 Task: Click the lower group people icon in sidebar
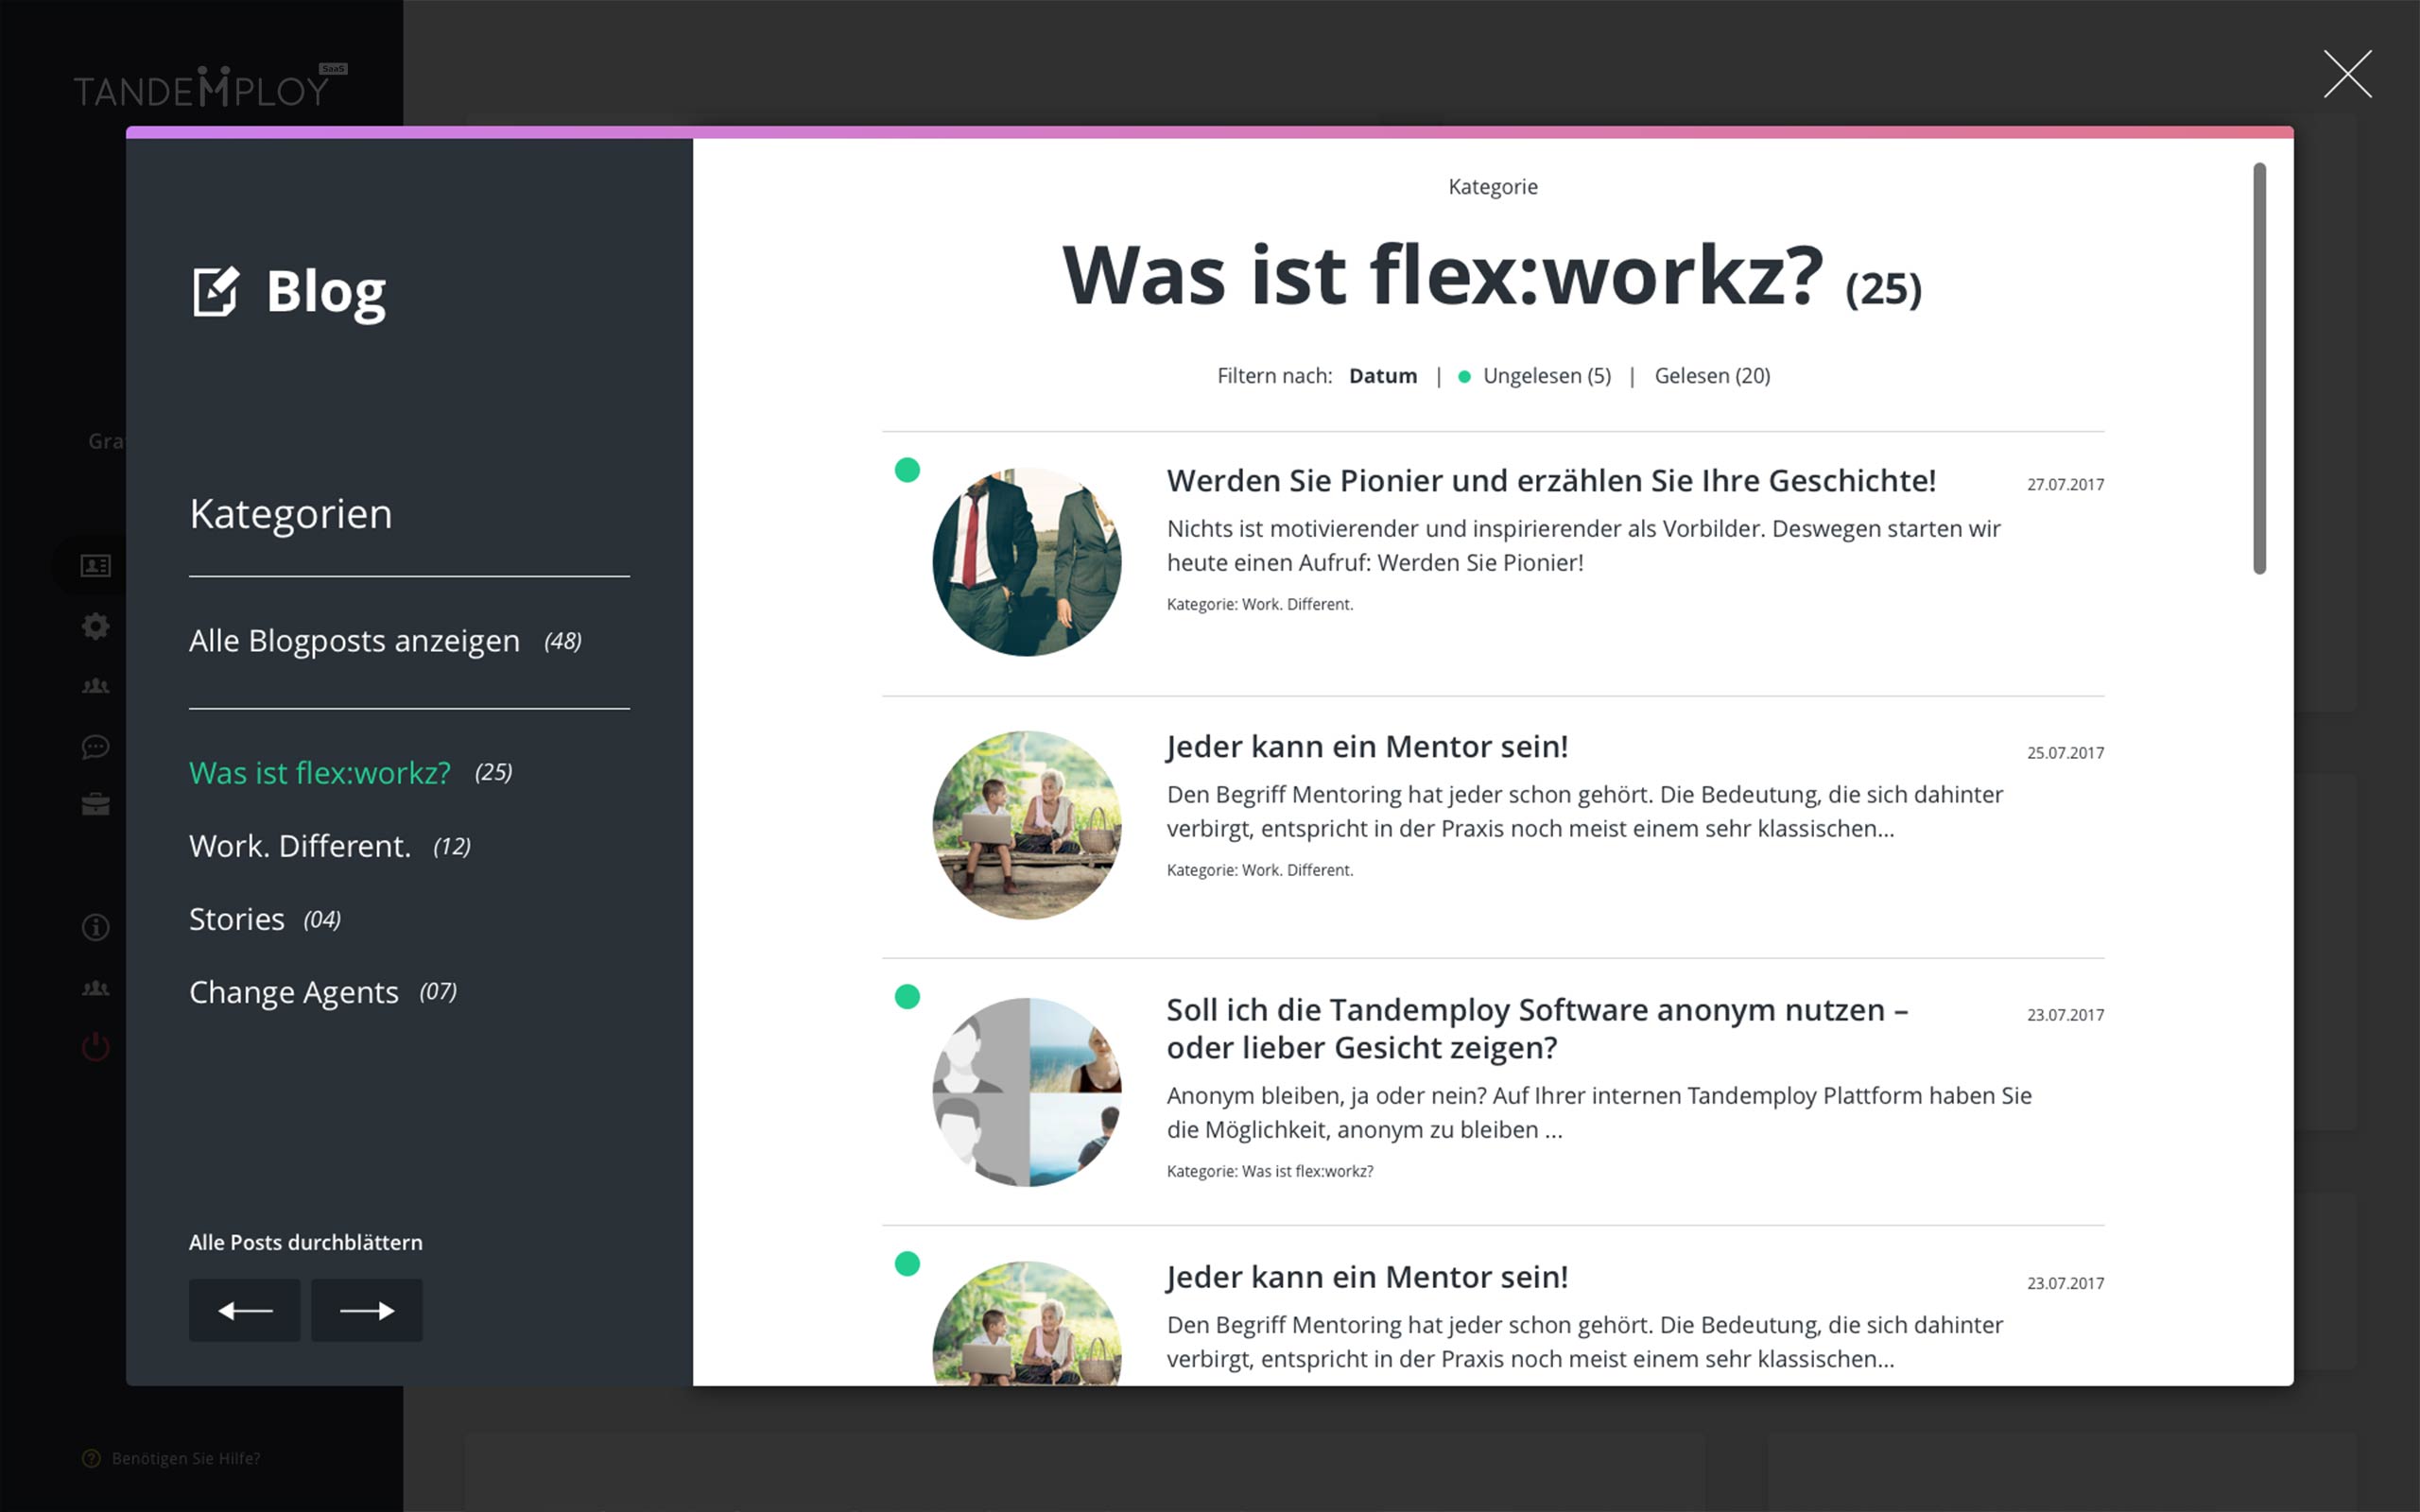click(x=96, y=988)
